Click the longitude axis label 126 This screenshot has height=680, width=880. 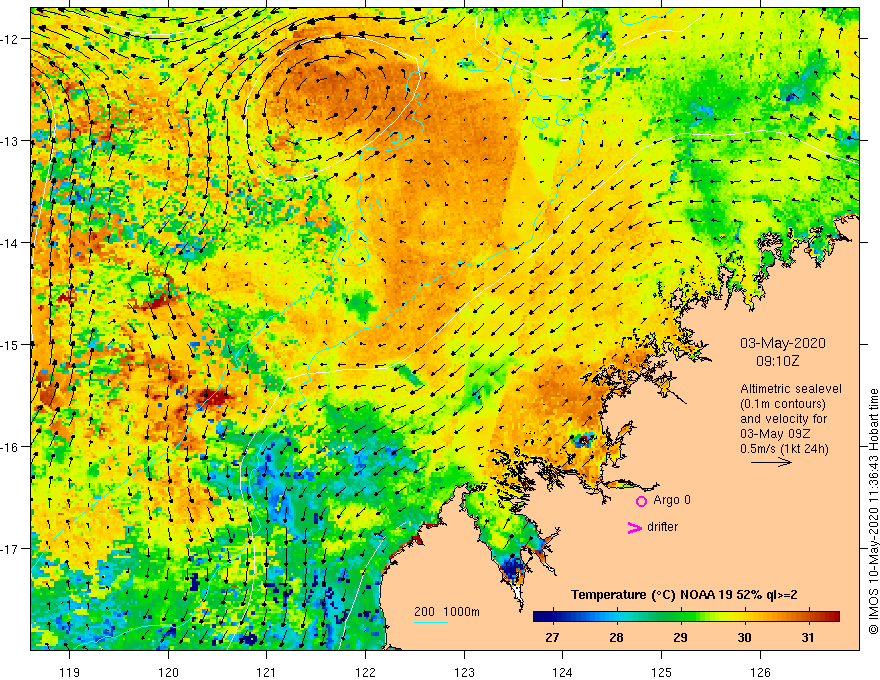(x=760, y=672)
